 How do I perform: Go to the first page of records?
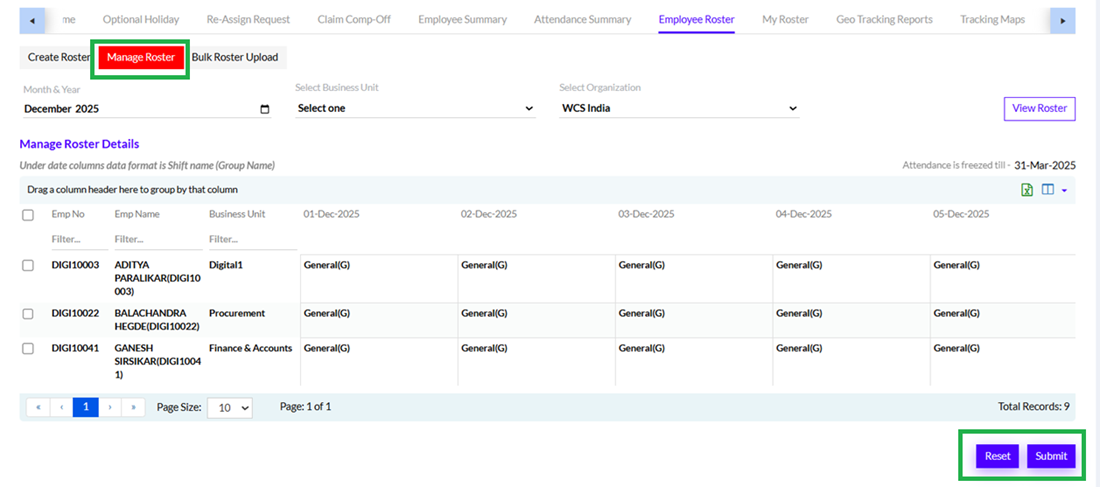(x=37, y=407)
